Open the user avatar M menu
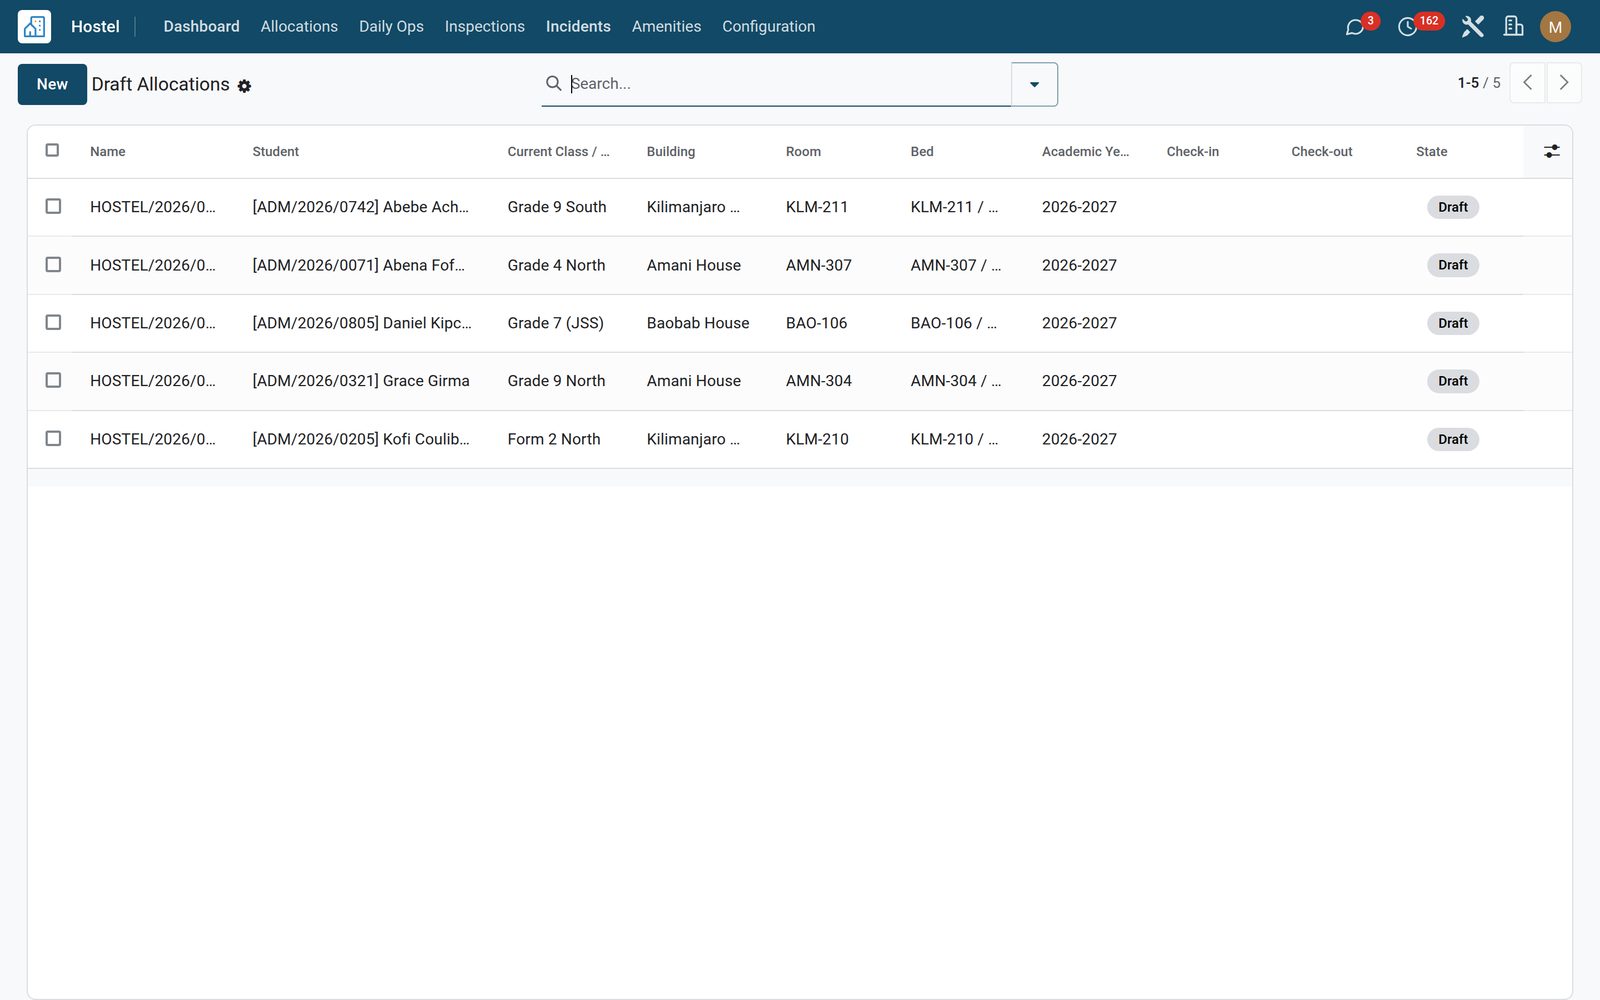This screenshot has width=1600, height=1000. coord(1555,27)
